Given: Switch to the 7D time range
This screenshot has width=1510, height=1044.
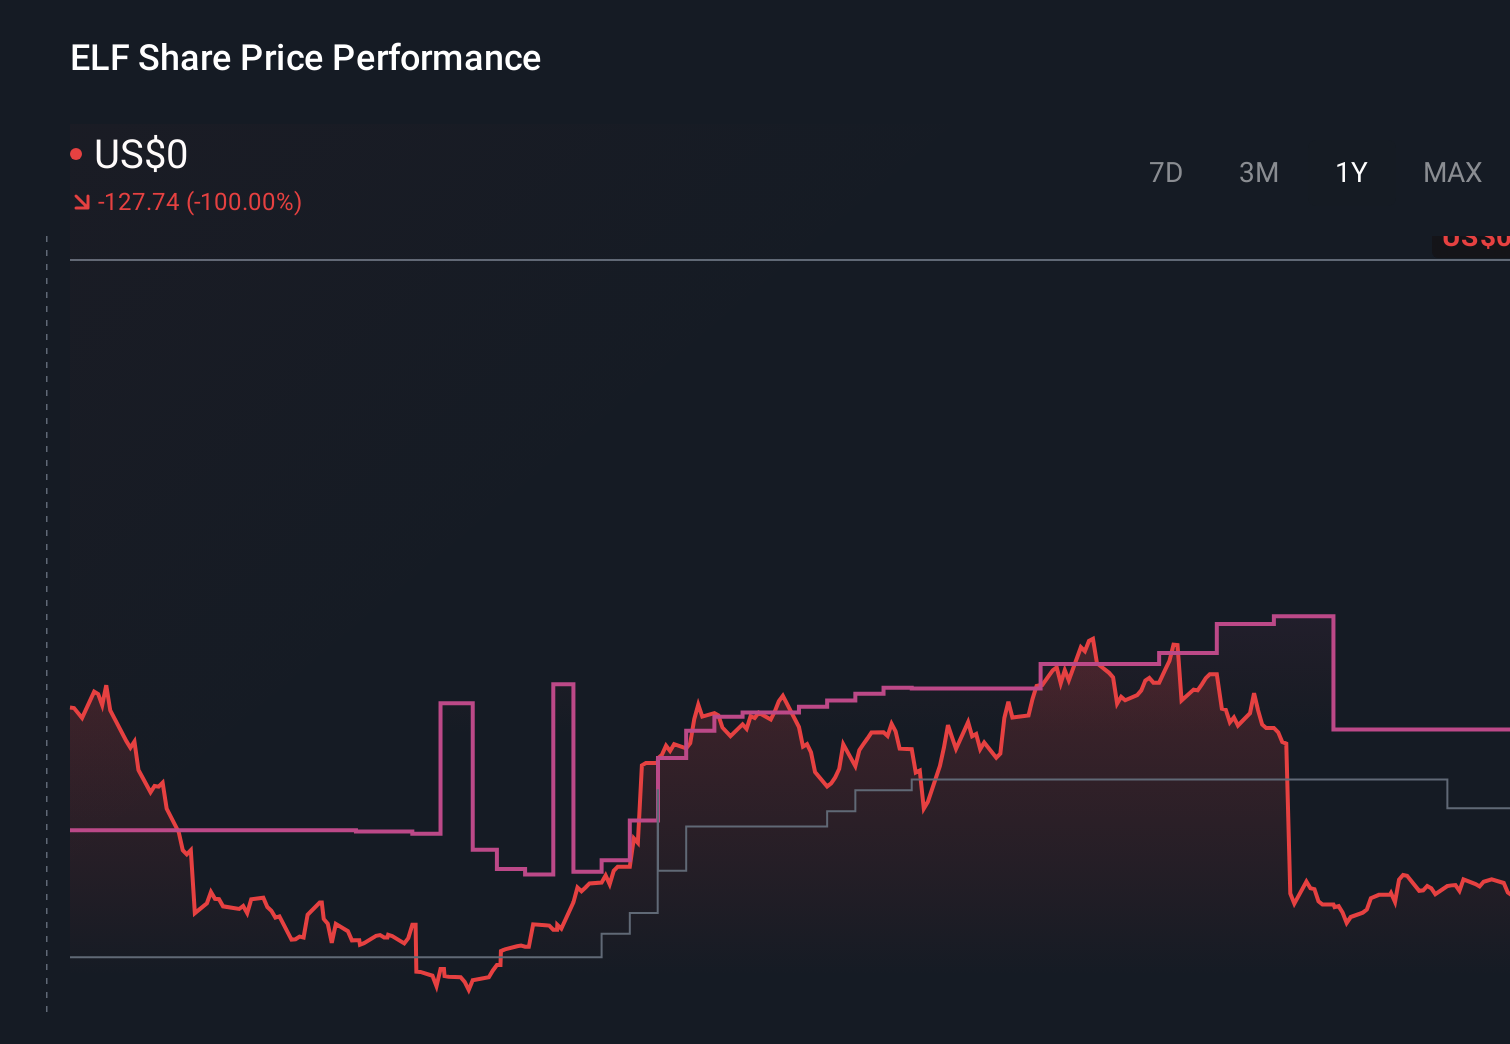Looking at the screenshot, I should pyautogui.click(x=1166, y=172).
